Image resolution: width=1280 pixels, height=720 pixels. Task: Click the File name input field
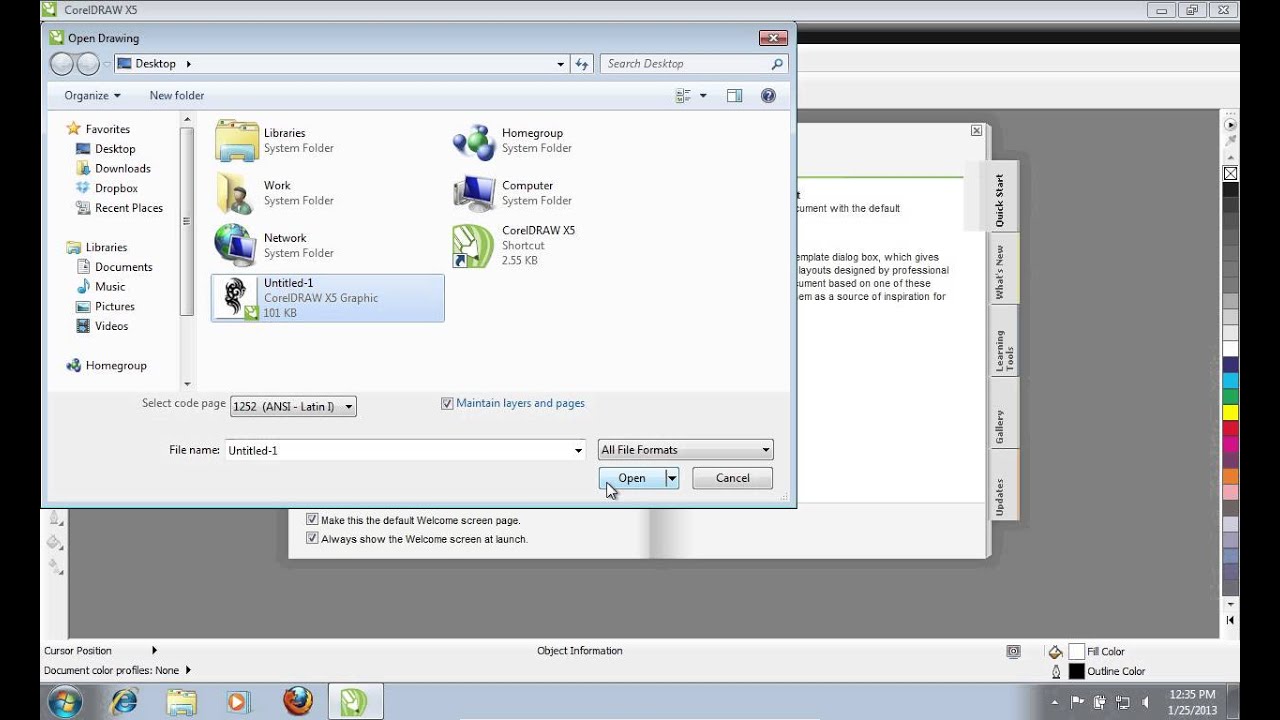point(398,451)
